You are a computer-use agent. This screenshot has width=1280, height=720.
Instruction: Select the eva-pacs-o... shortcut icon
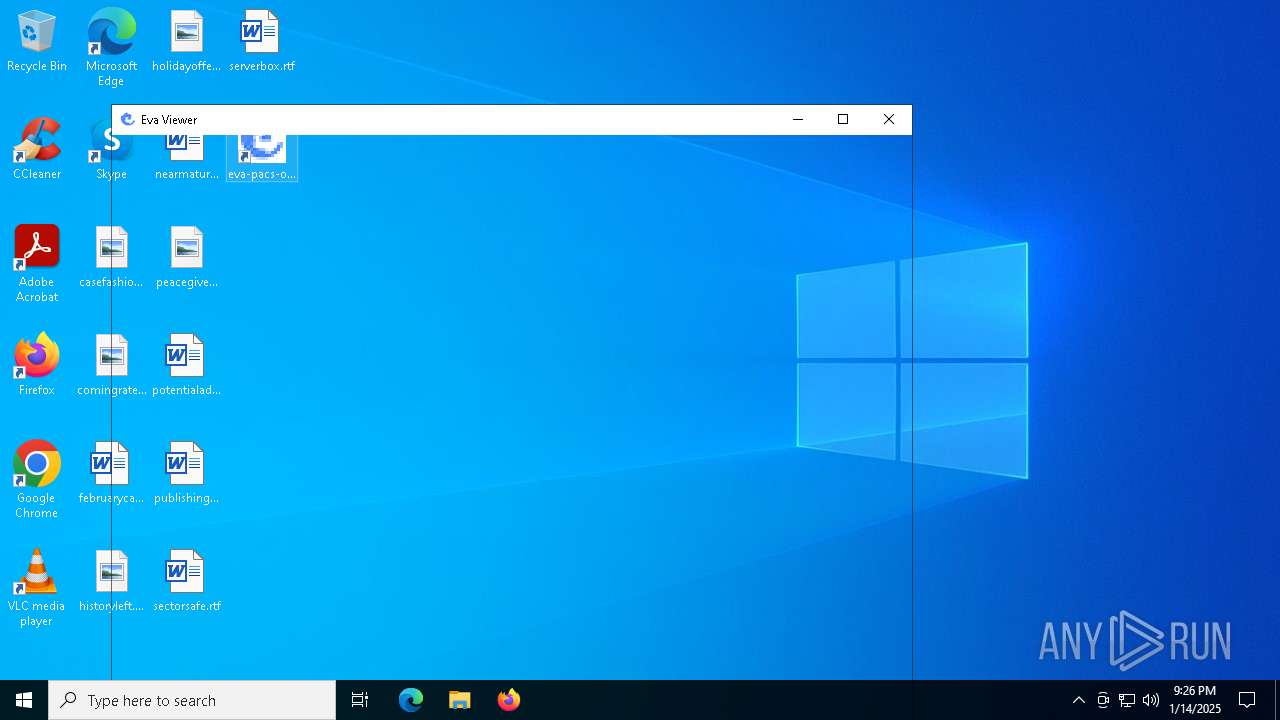tap(261, 158)
